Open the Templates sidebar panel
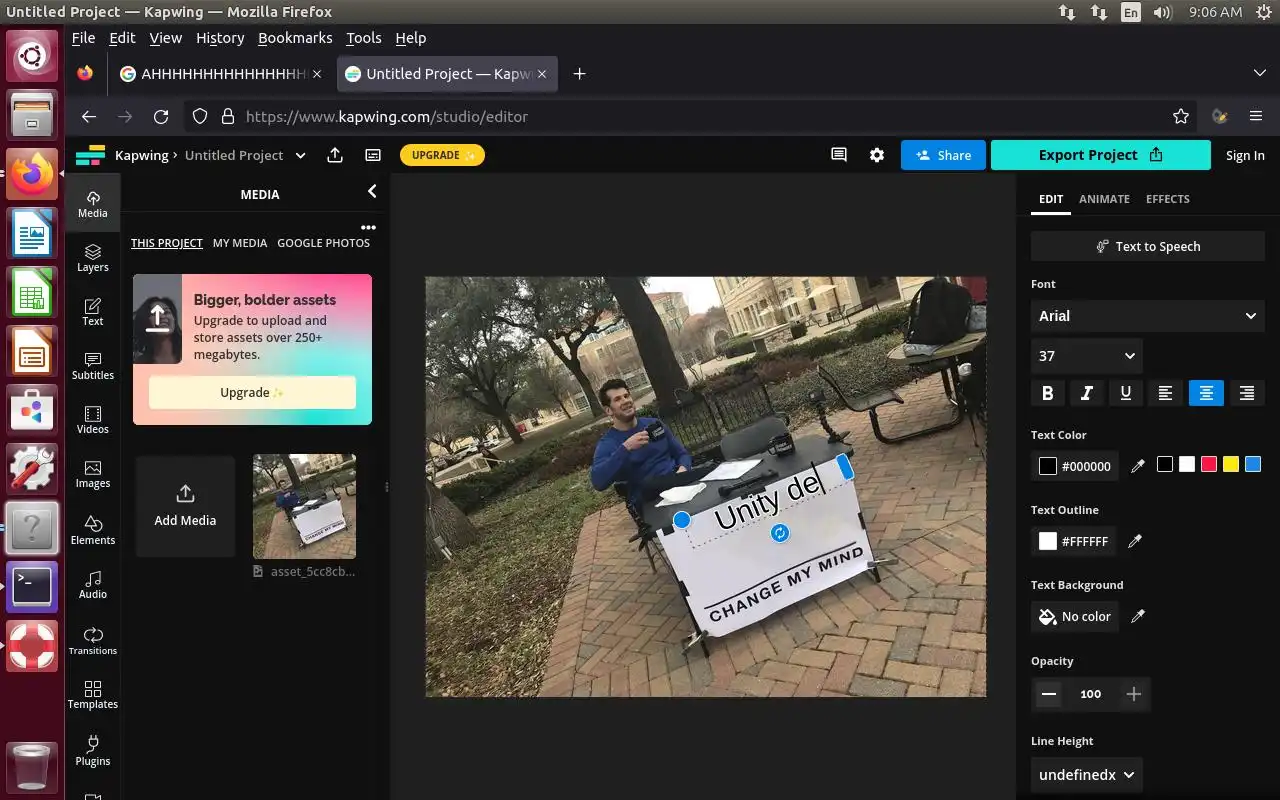This screenshot has width=1280, height=800. (92, 694)
